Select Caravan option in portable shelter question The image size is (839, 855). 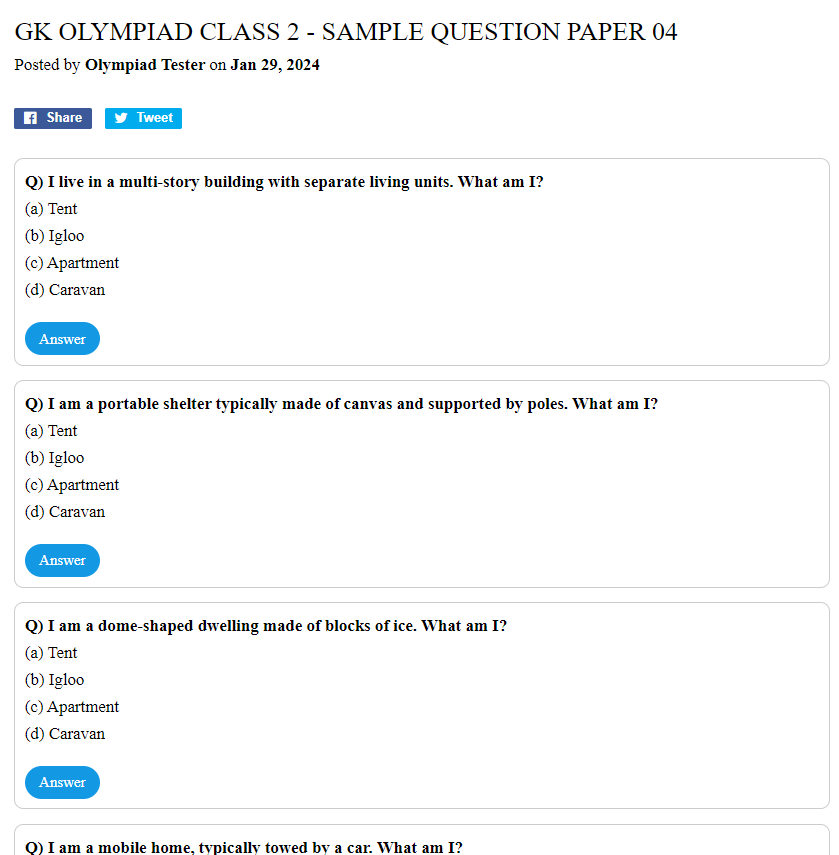pos(65,512)
